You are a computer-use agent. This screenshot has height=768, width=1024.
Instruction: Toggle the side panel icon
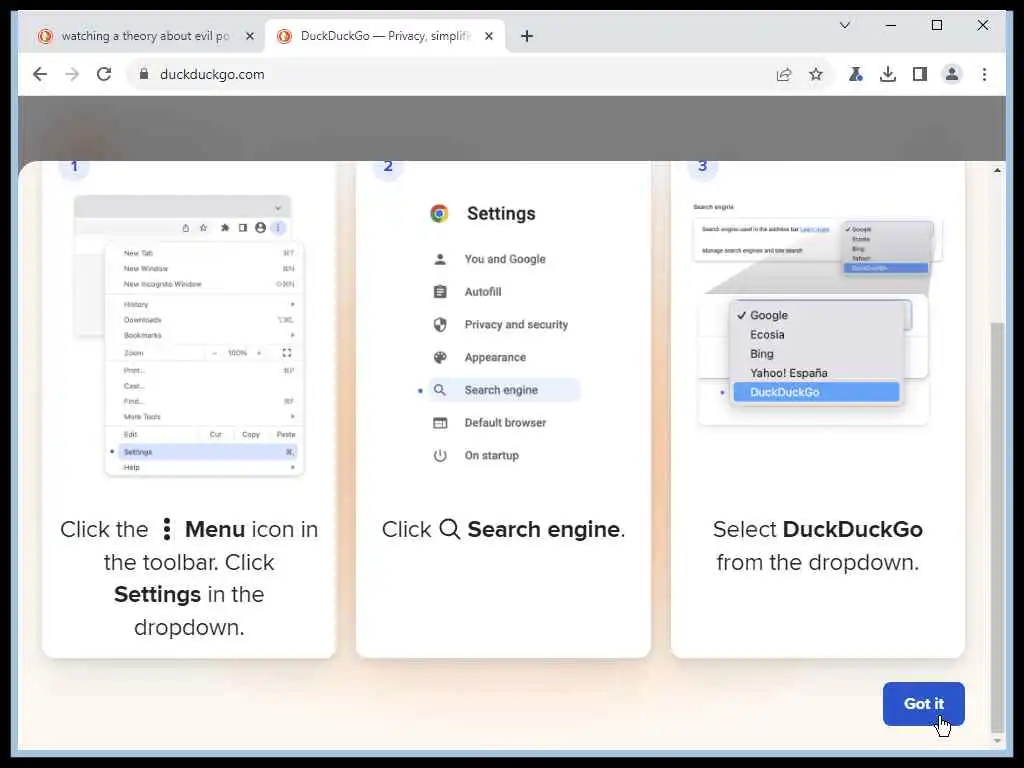coord(920,74)
